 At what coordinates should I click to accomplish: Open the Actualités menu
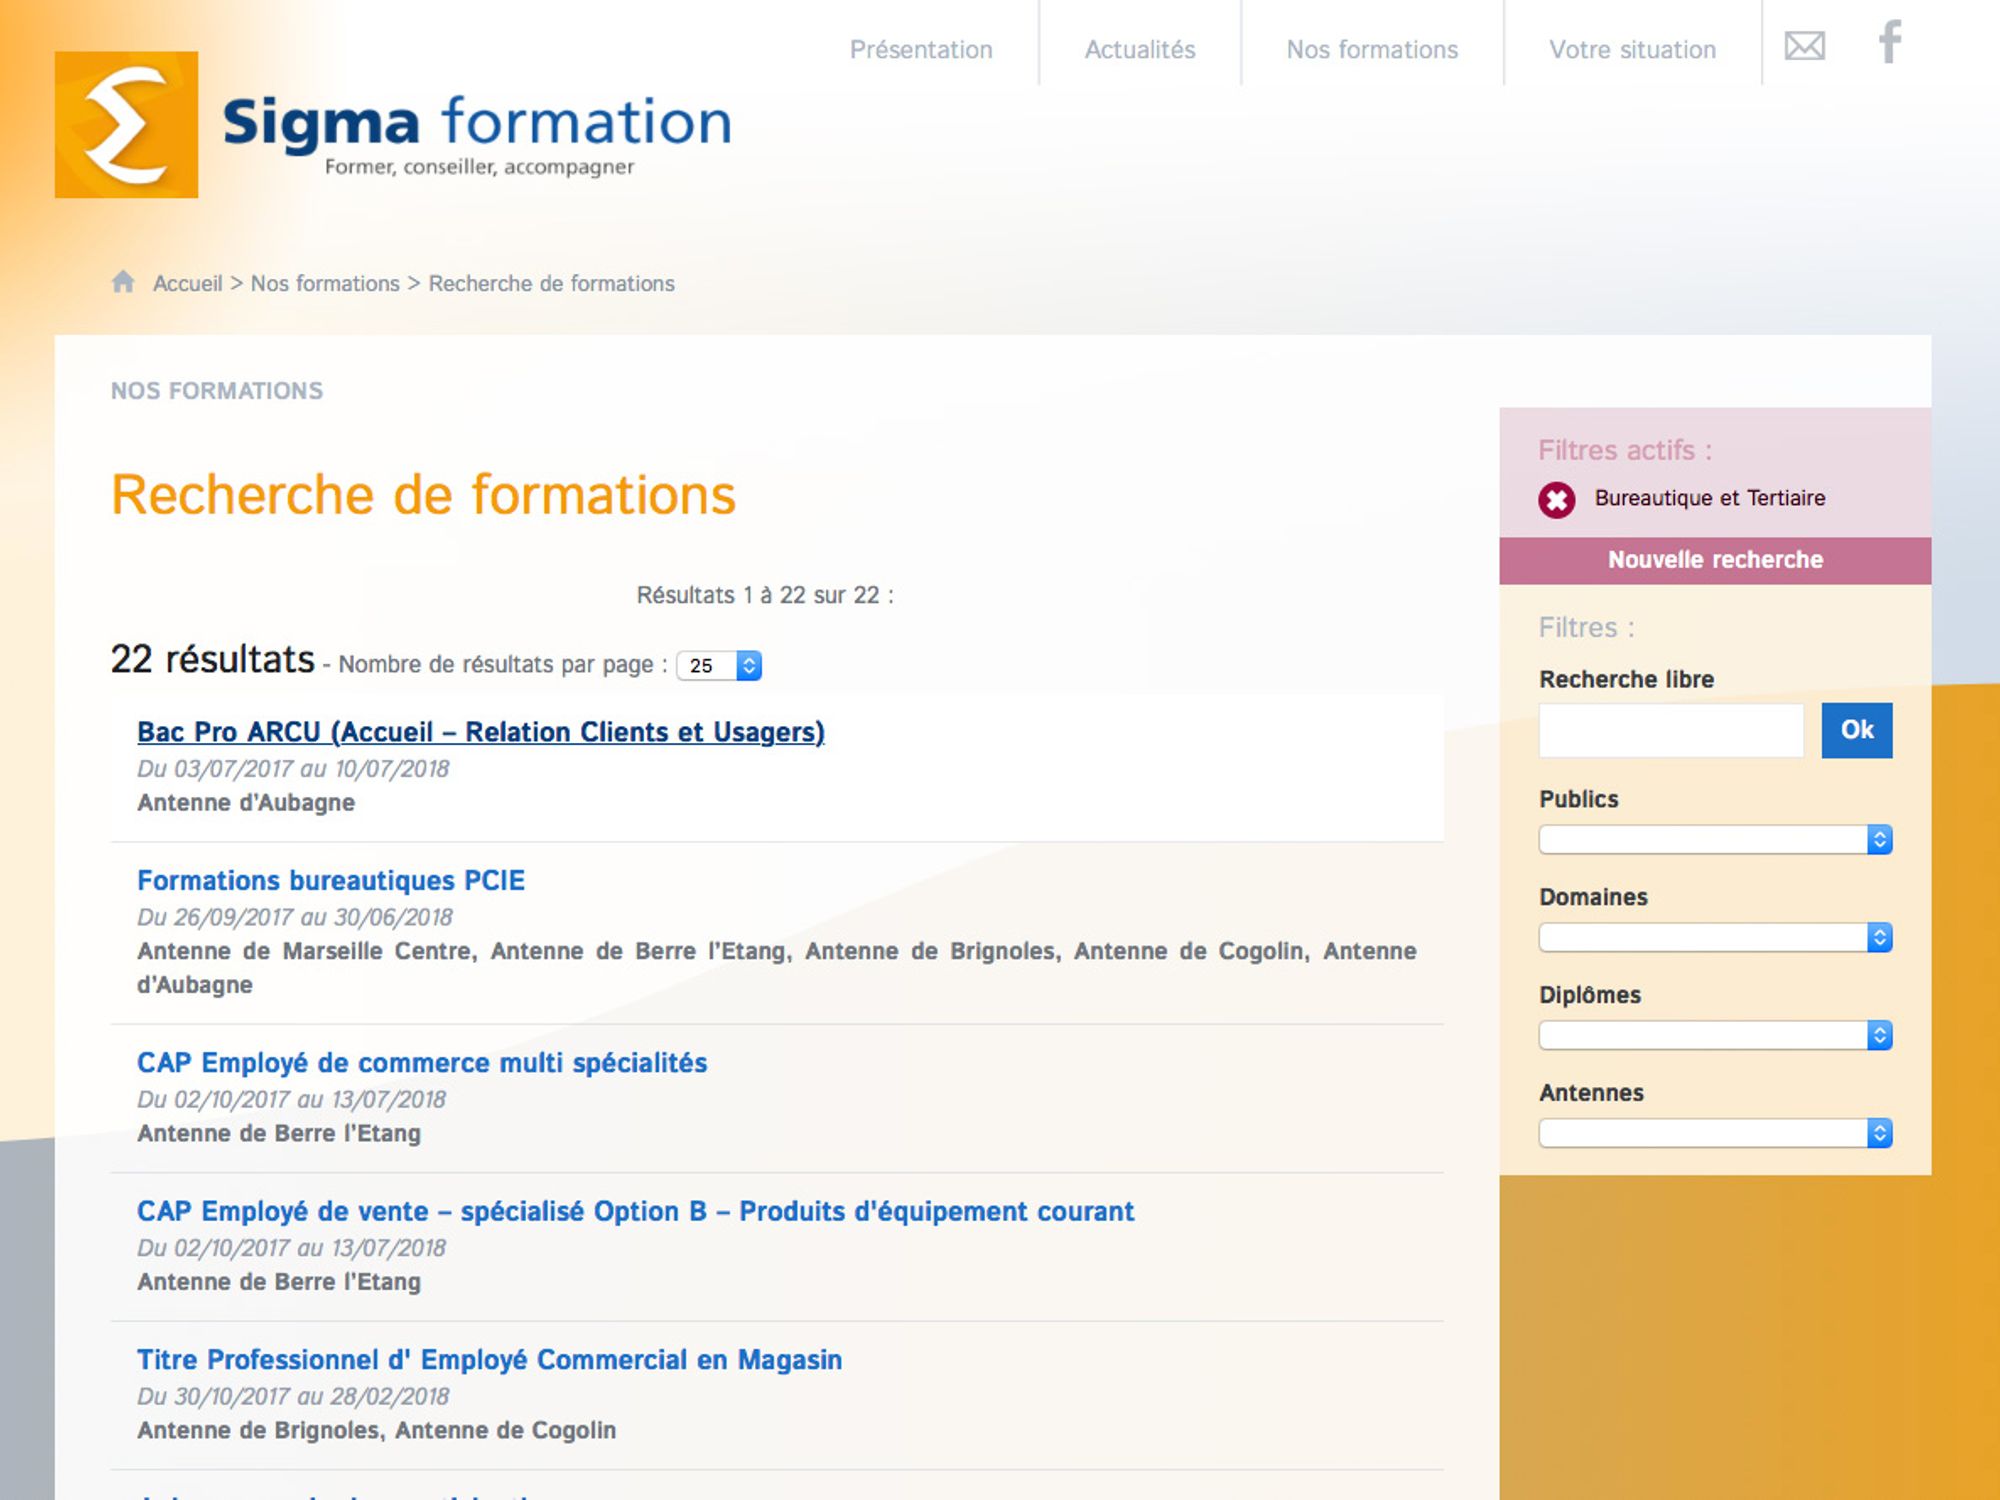tap(1139, 49)
